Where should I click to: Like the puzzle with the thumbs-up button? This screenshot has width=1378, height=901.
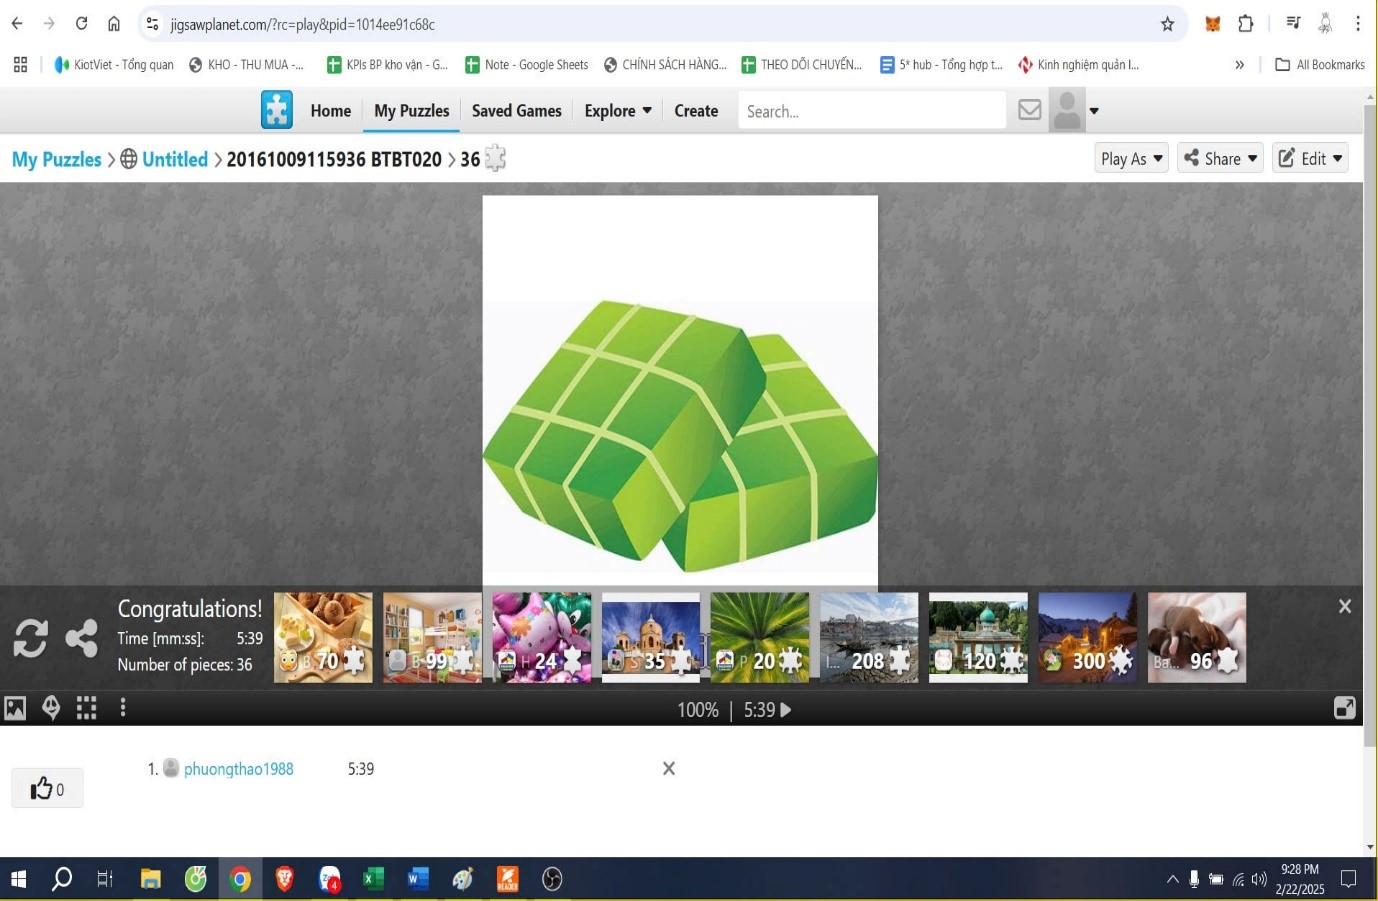click(x=47, y=789)
